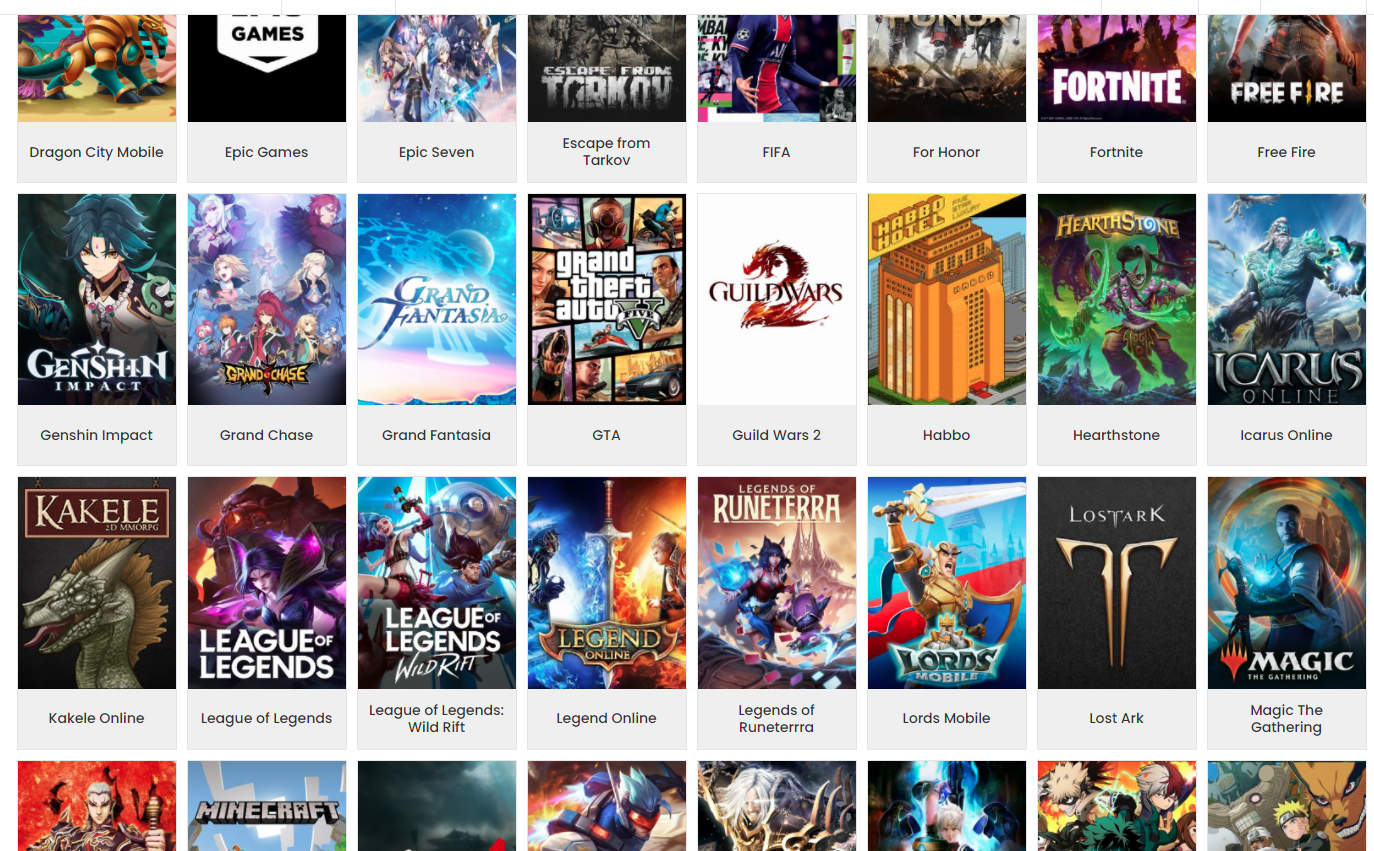Click the Magic The Gathering title link

(x=1287, y=718)
